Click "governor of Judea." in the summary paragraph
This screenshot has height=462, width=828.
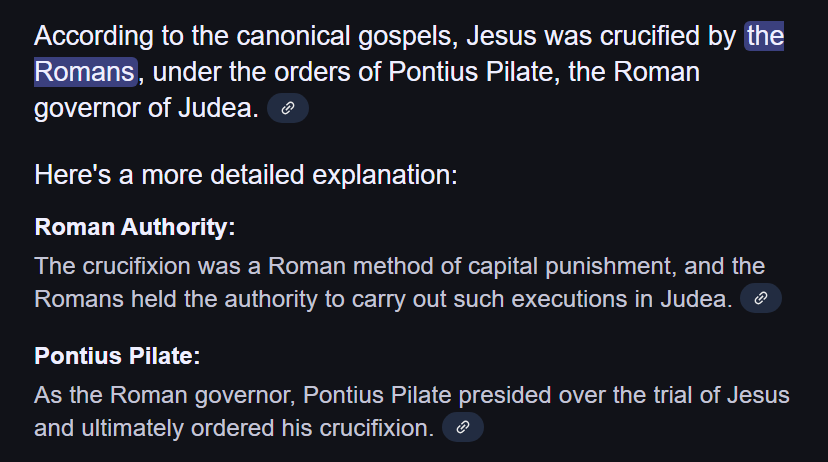coord(146,108)
